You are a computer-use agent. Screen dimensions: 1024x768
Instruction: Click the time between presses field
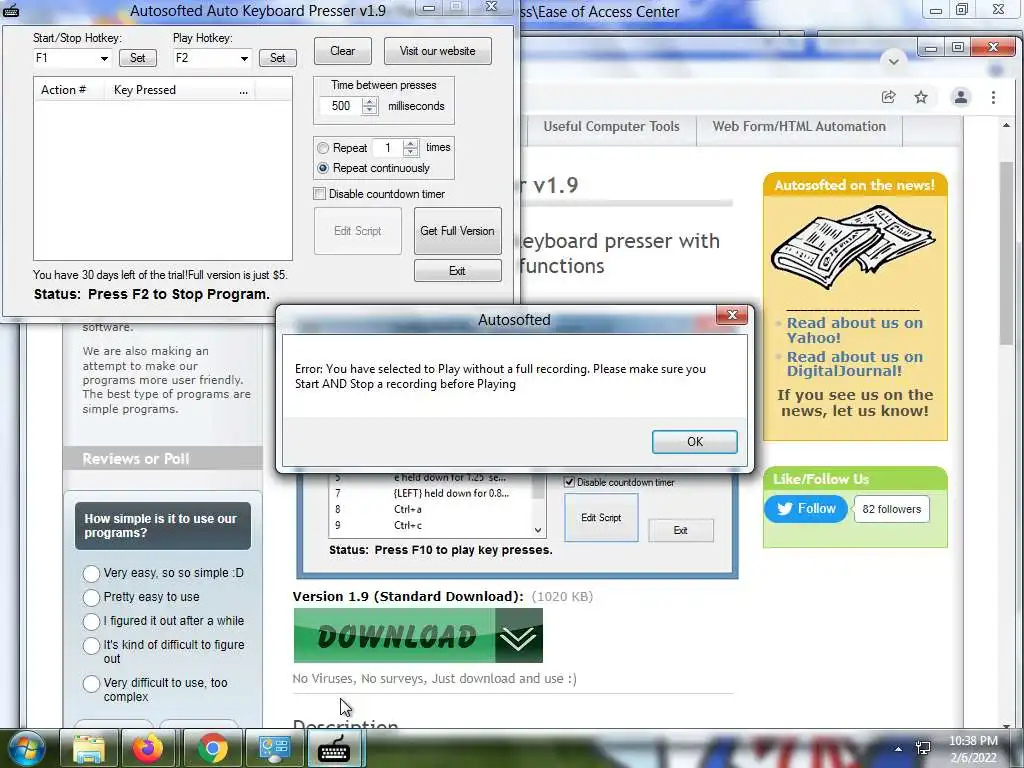pyautogui.click(x=340, y=106)
